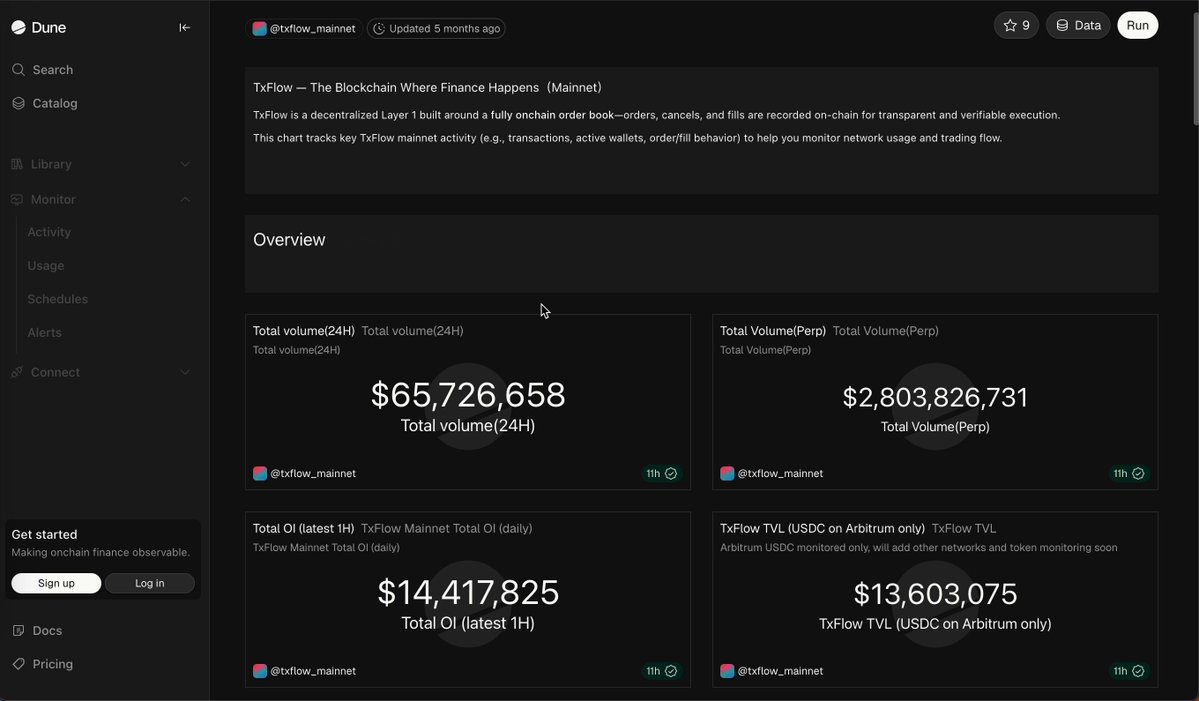Click the $14,417,825 total OI value
The image size is (1199, 701).
468,592
